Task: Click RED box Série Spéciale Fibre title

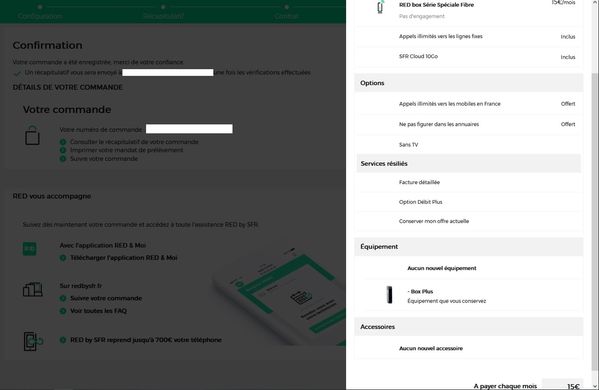Action: (436, 5)
